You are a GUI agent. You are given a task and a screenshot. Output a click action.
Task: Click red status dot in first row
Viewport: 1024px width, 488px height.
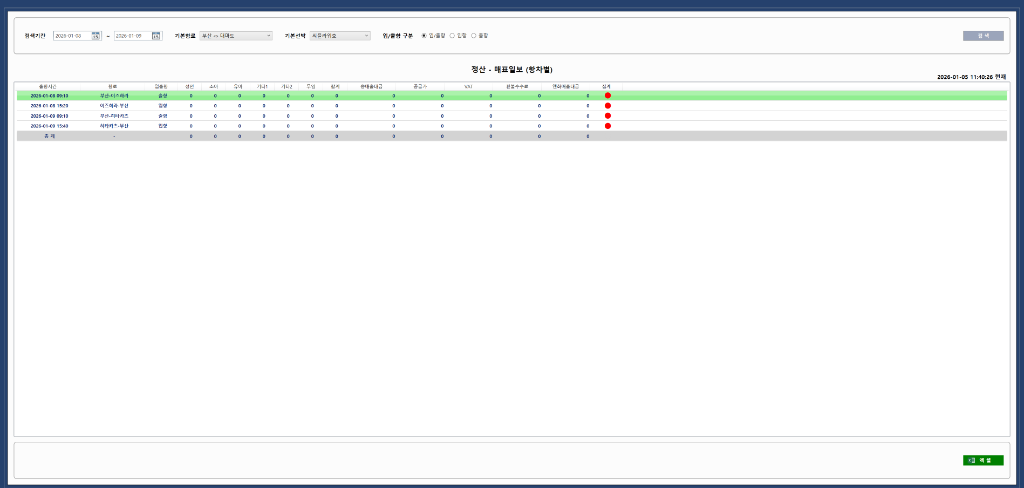[x=607, y=95]
